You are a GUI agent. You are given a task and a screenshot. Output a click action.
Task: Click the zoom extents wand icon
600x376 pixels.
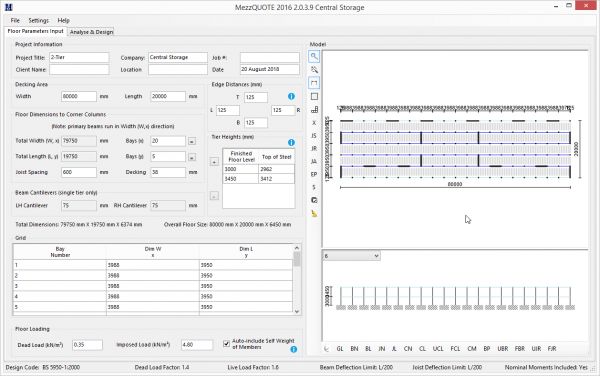(x=314, y=70)
